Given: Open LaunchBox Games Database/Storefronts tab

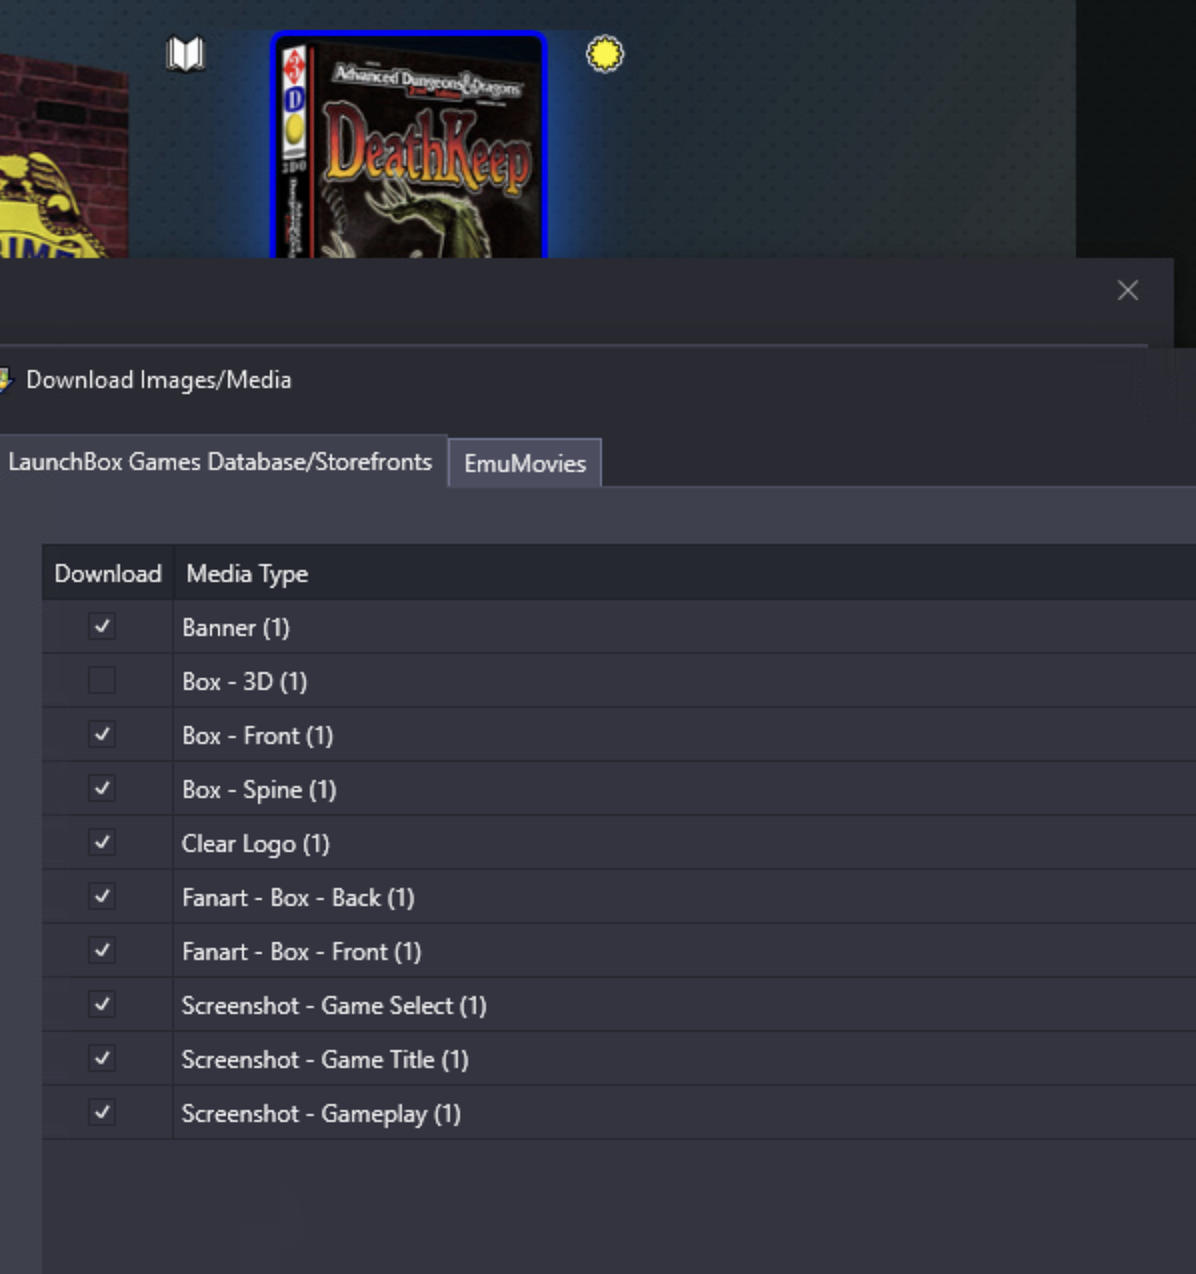Looking at the screenshot, I should click(220, 462).
